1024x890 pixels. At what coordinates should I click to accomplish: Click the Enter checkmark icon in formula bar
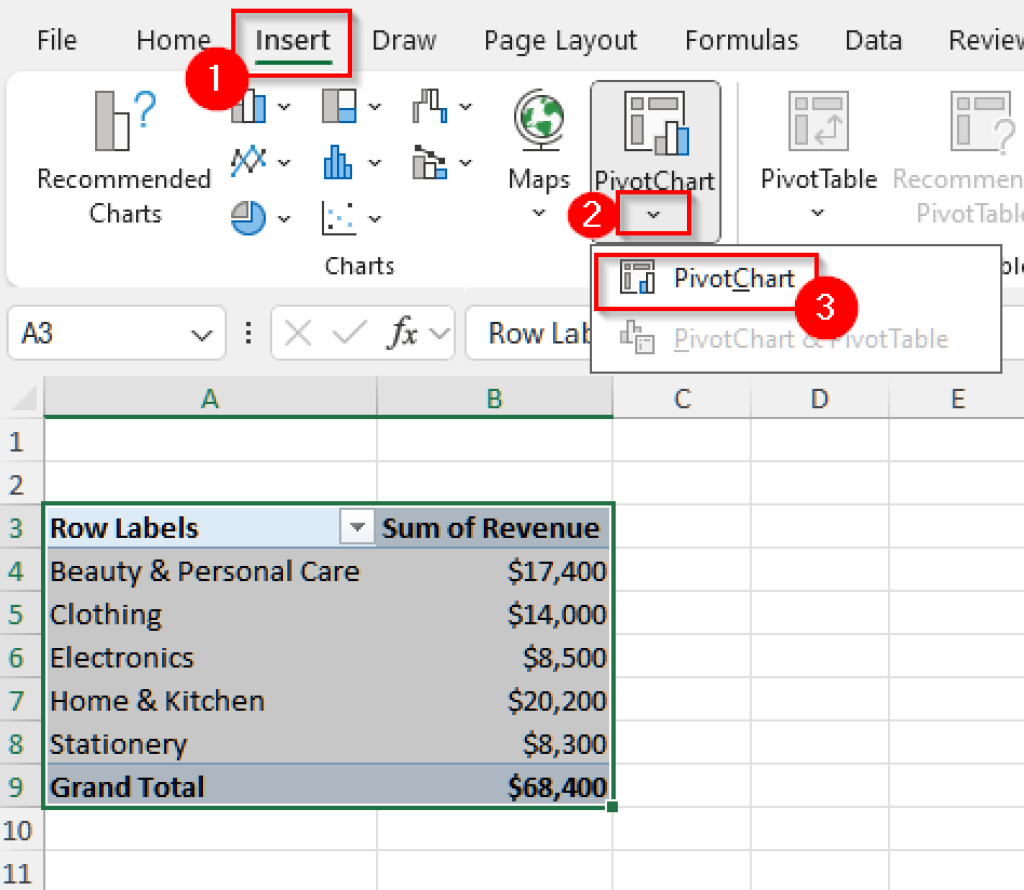tap(349, 334)
